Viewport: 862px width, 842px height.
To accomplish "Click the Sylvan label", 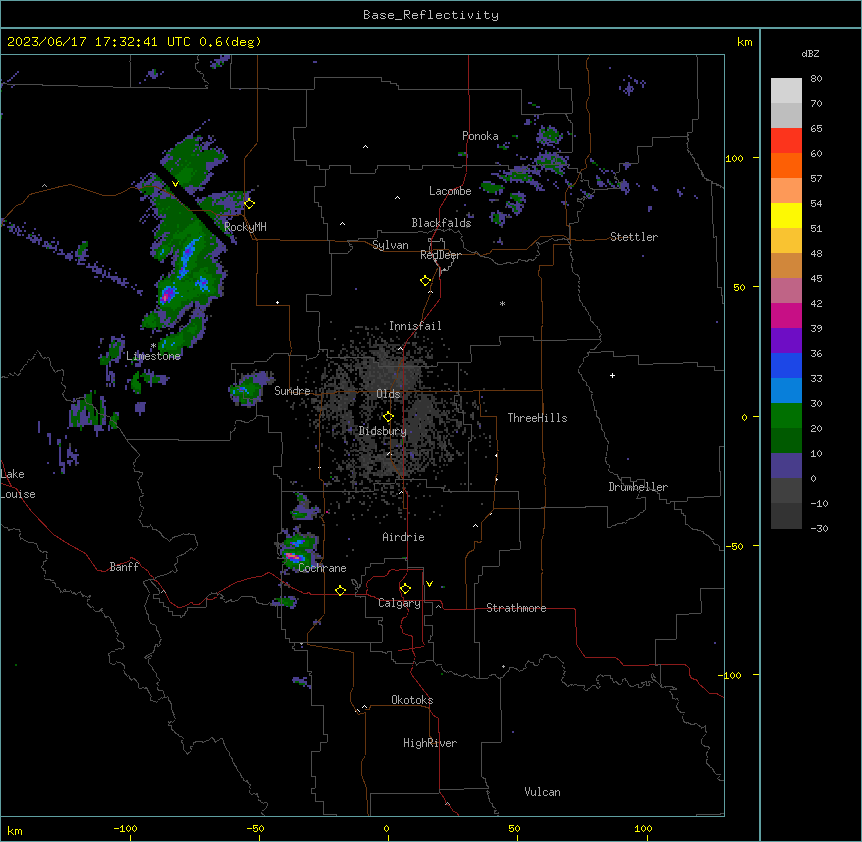I will click(390, 245).
